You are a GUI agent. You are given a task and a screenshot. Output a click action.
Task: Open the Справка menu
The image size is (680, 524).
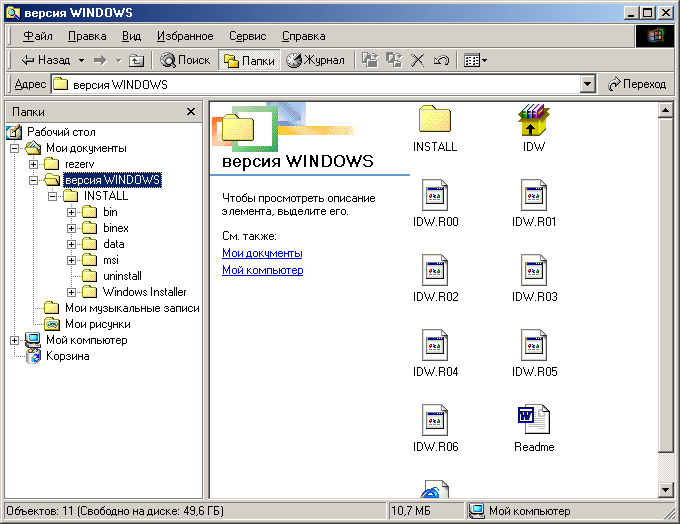click(x=304, y=36)
